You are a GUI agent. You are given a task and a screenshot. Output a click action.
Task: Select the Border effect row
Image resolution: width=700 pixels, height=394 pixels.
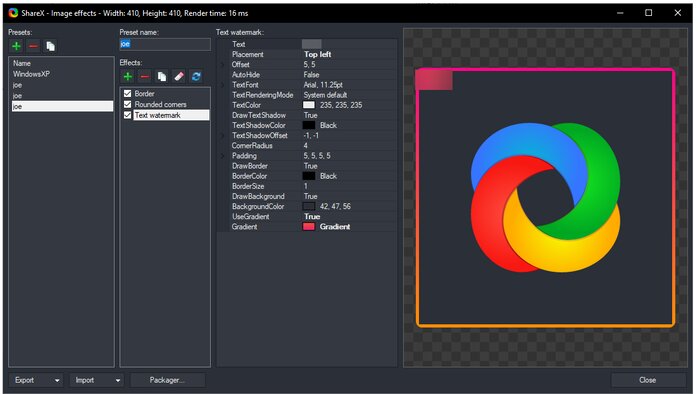pyautogui.click(x=145, y=94)
